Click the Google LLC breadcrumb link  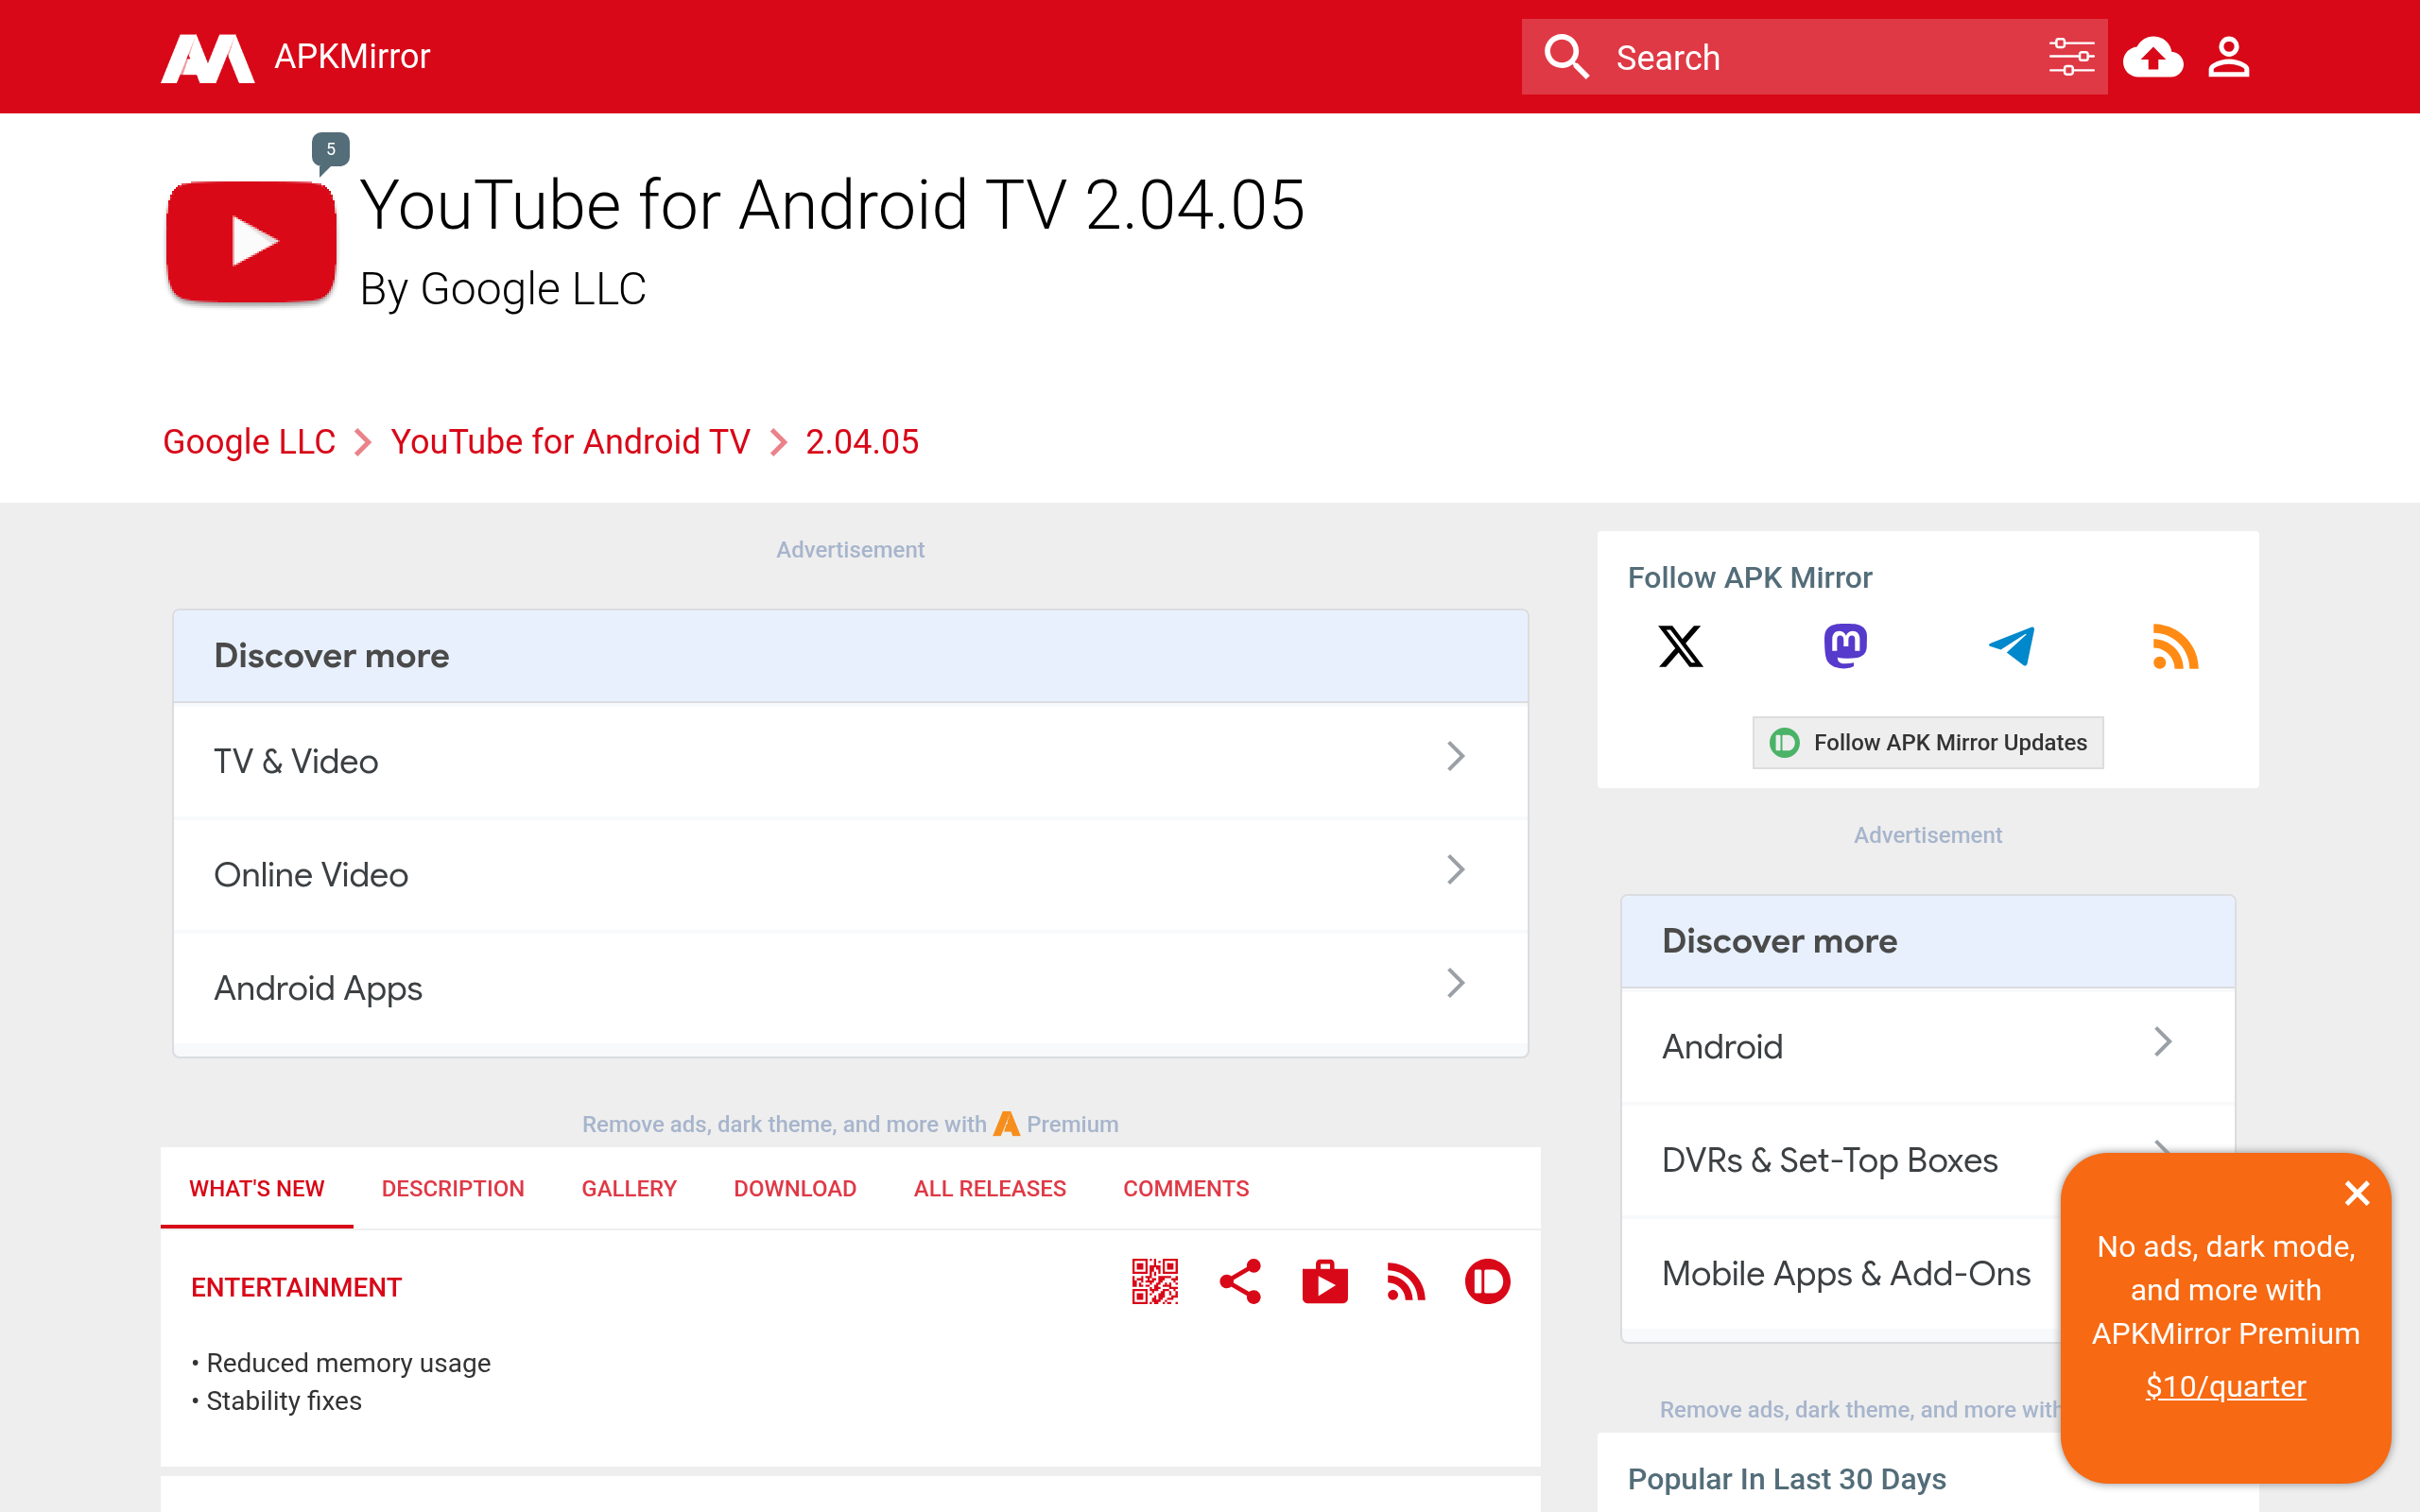(x=249, y=442)
